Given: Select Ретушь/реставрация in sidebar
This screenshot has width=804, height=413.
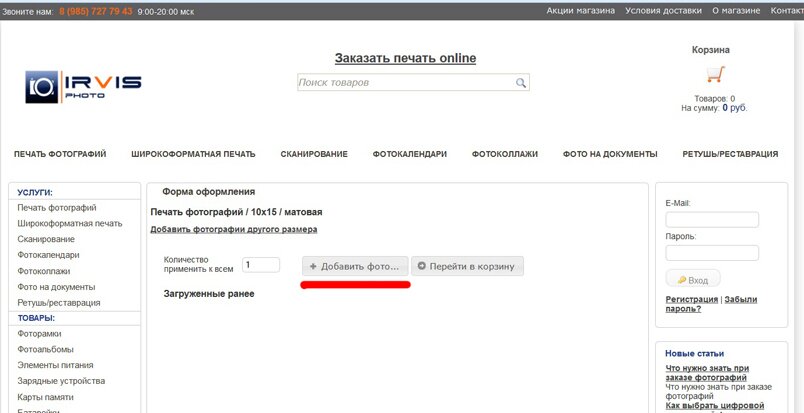Looking at the screenshot, I should point(59,303).
